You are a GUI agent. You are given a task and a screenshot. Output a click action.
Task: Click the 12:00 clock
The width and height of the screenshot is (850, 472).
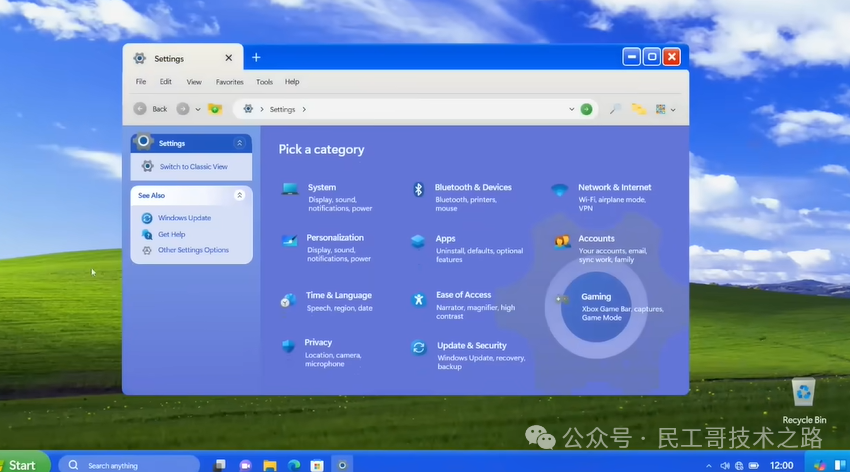[781, 465]
